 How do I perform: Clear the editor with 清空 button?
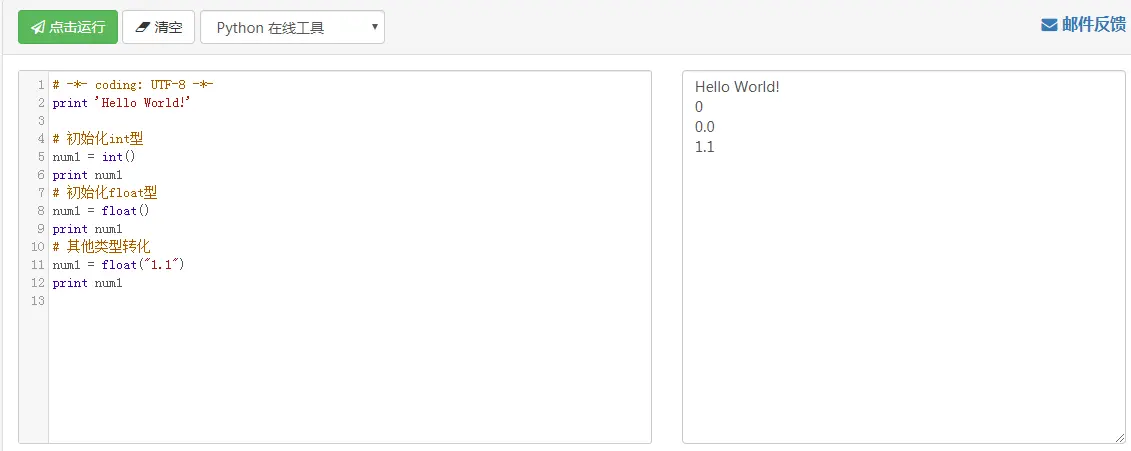159,27
